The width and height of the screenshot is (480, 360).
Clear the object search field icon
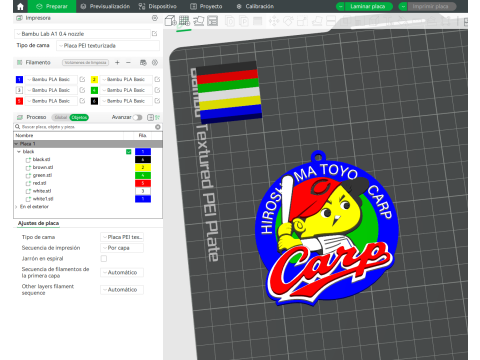click(158, 127)
